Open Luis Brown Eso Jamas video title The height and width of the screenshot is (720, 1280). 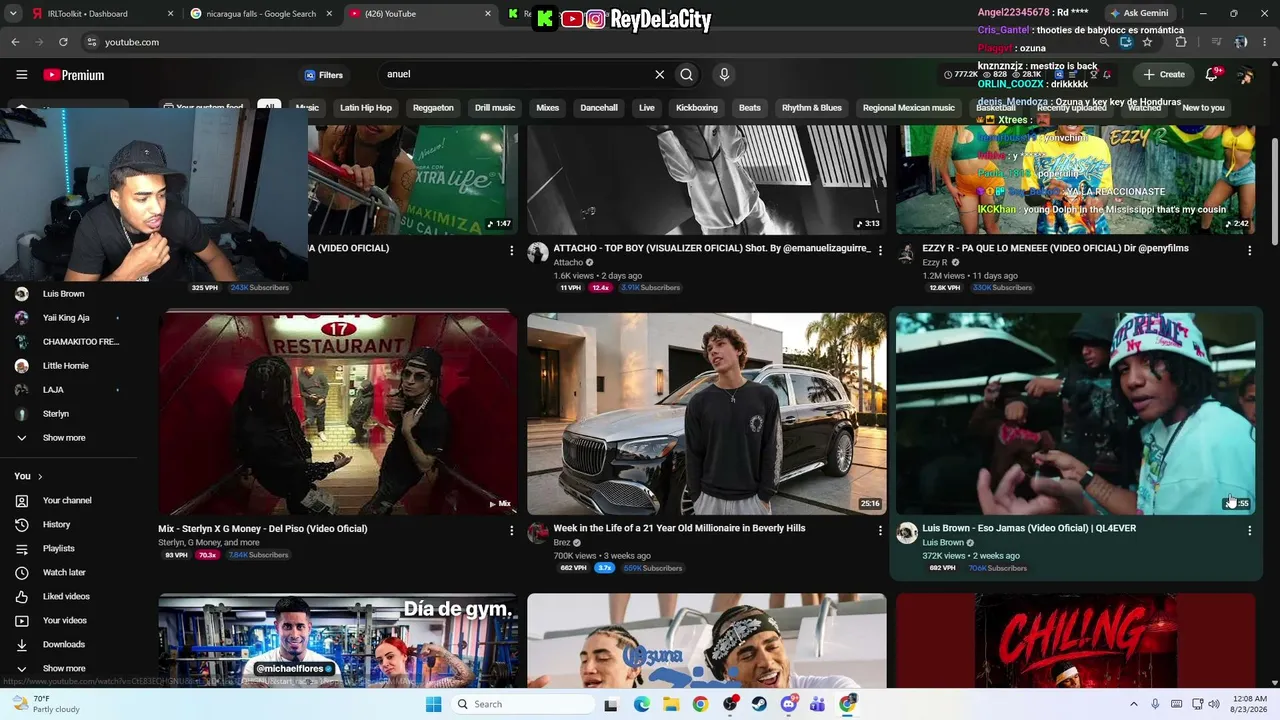pos(1029,528)
